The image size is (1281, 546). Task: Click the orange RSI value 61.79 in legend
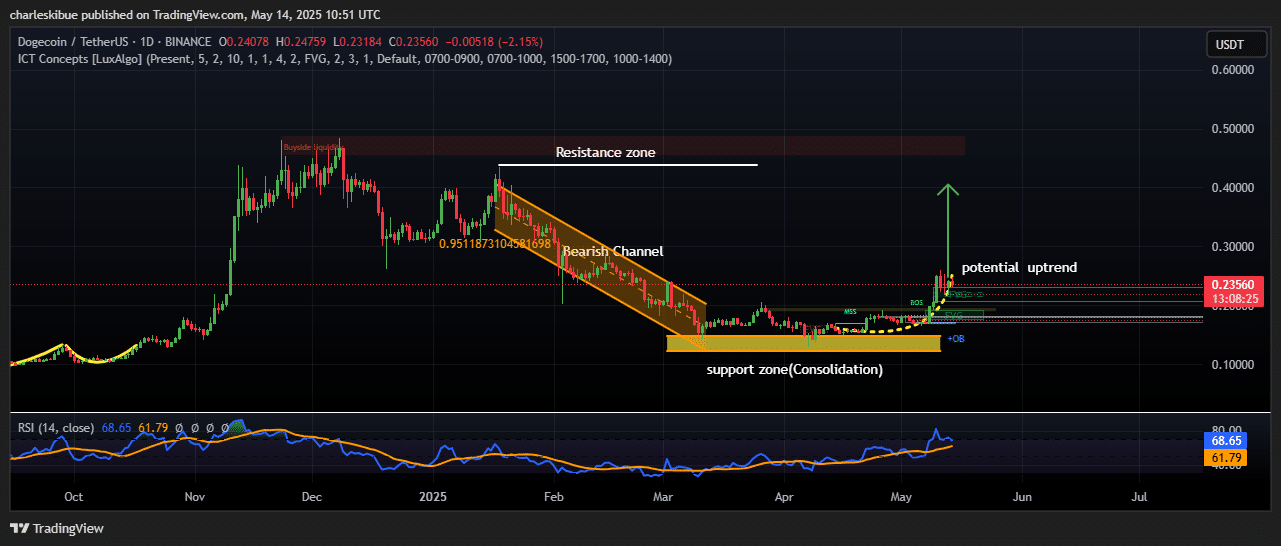point(151,428)
